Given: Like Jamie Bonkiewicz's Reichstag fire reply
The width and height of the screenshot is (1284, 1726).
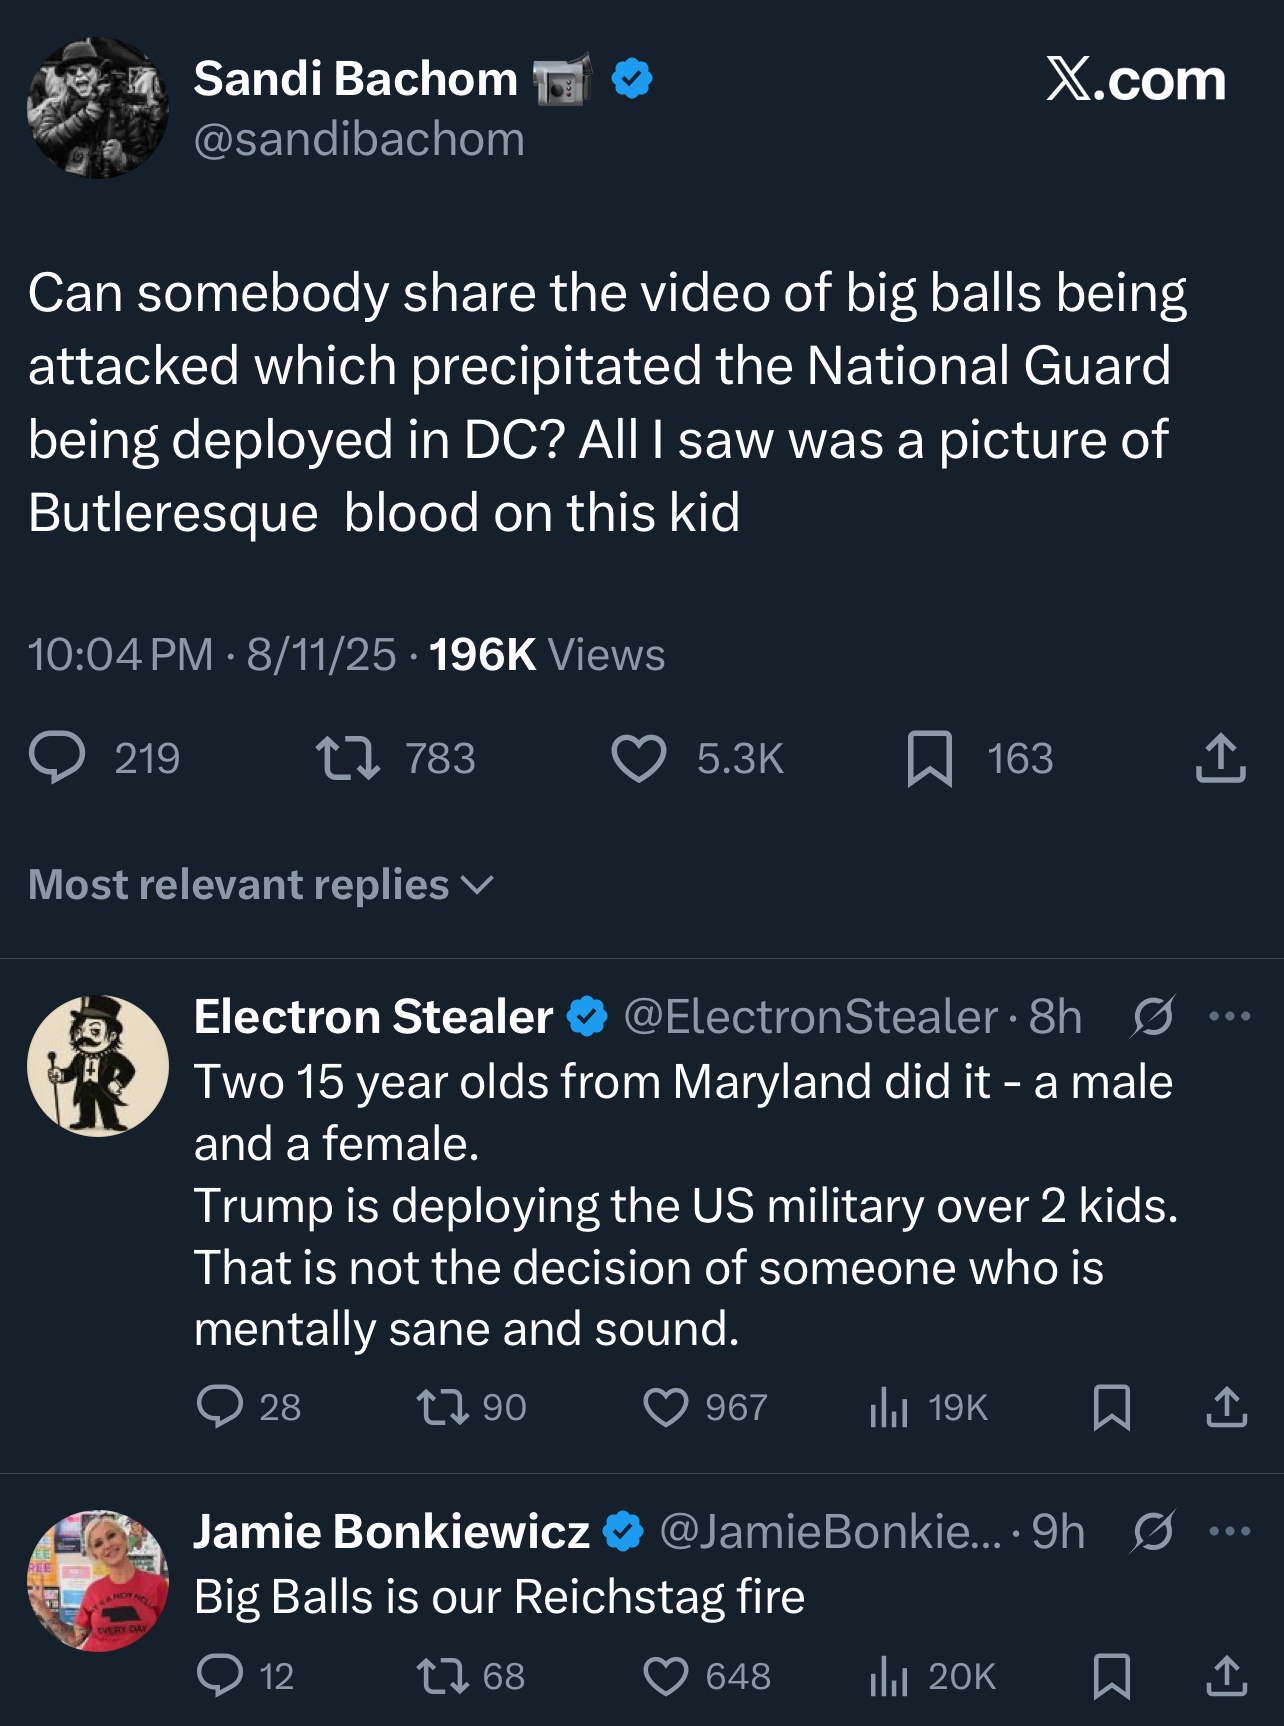Looking at the screenshot, I should point(666,1676).
